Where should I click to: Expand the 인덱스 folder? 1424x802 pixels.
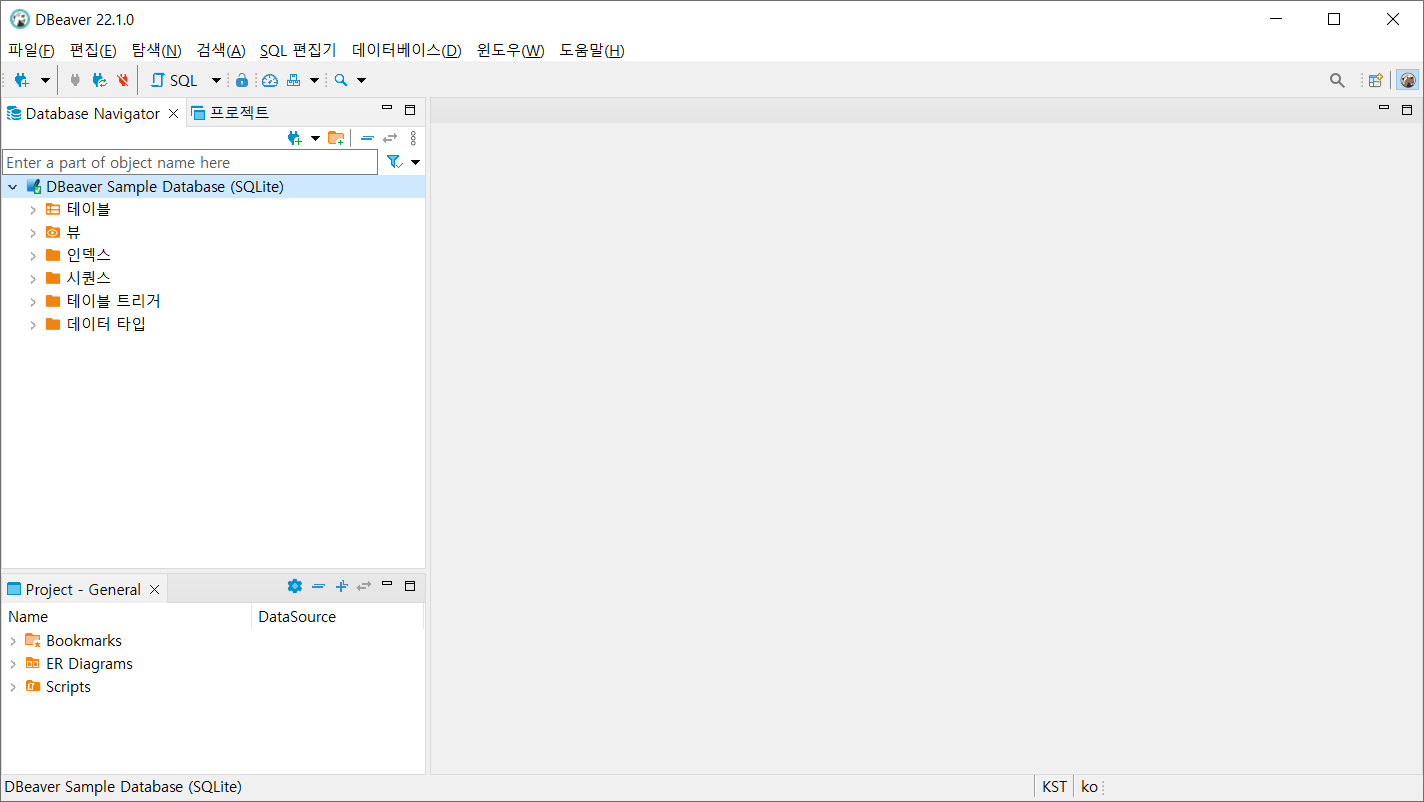(33, 256)
